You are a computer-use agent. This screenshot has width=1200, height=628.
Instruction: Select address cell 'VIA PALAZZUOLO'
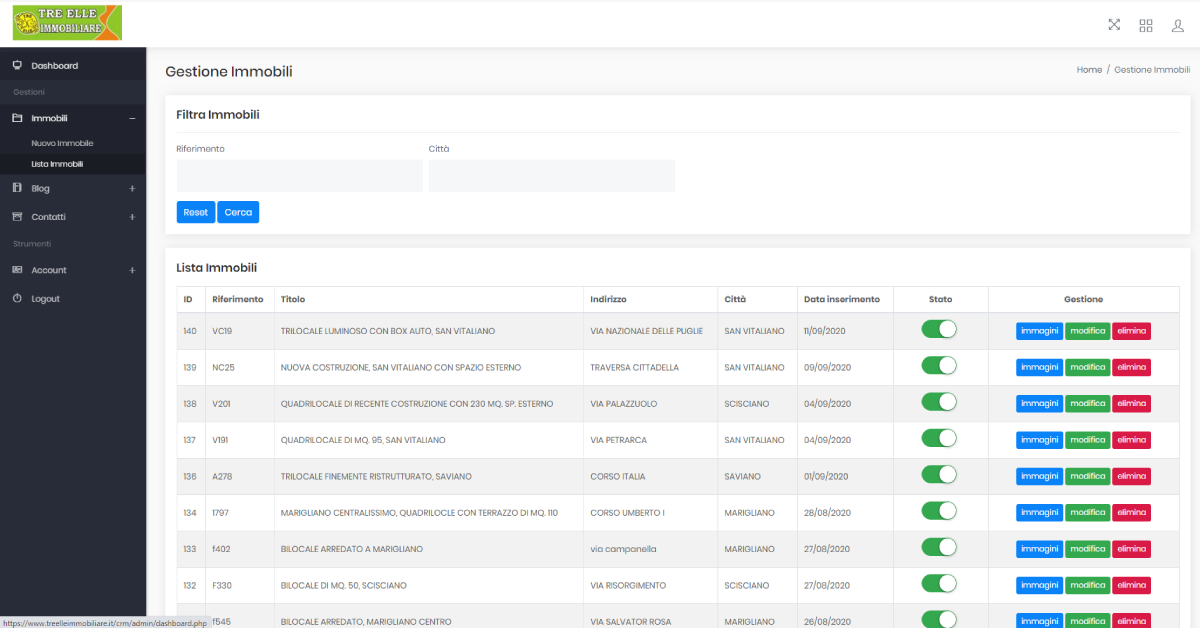click(624, 404)
